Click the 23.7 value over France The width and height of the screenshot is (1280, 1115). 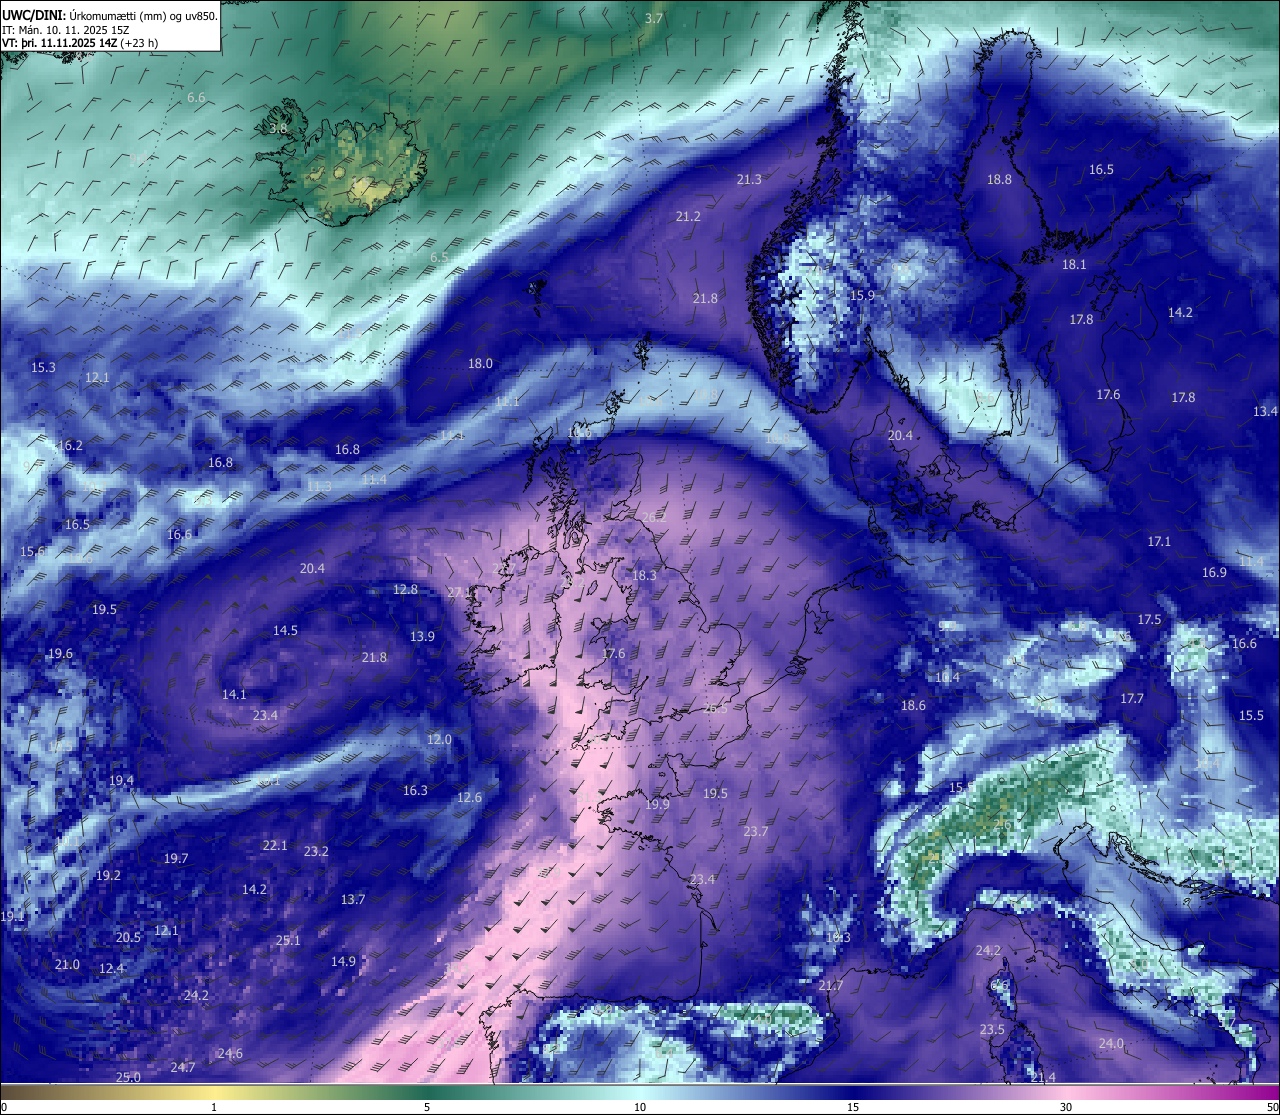click(756, 832)
